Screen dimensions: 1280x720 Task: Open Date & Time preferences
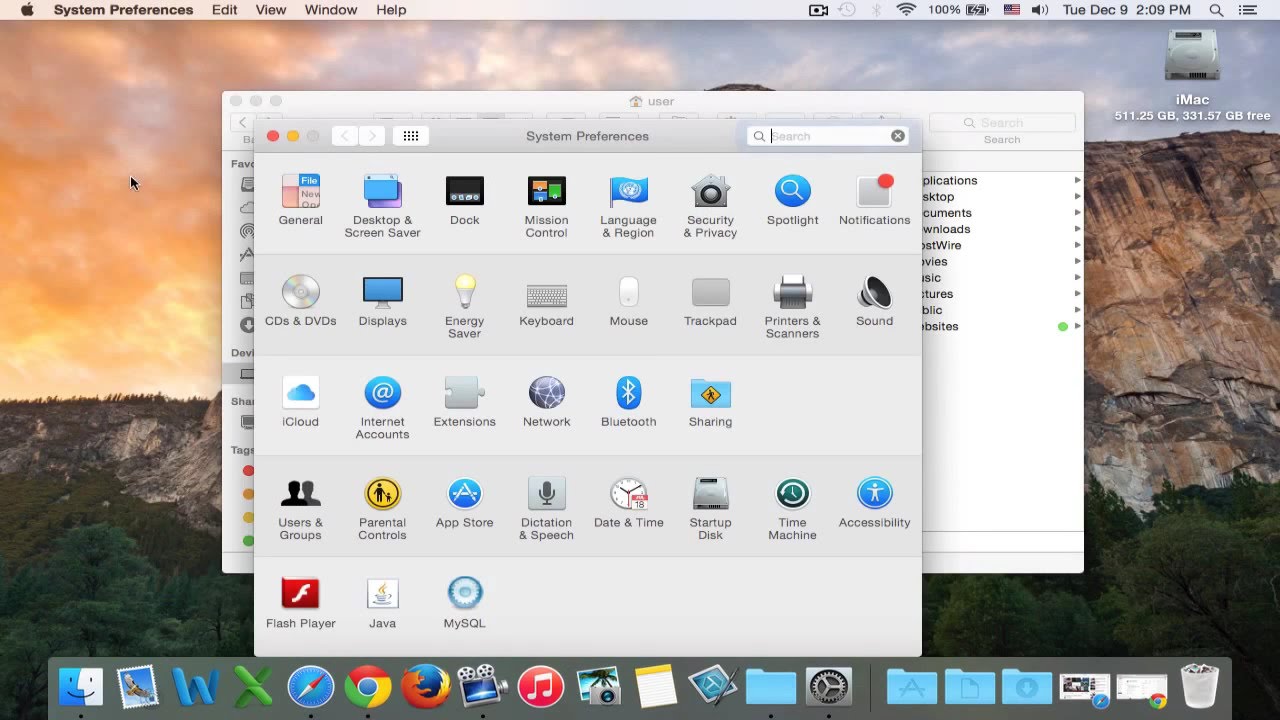pos(628,503)
